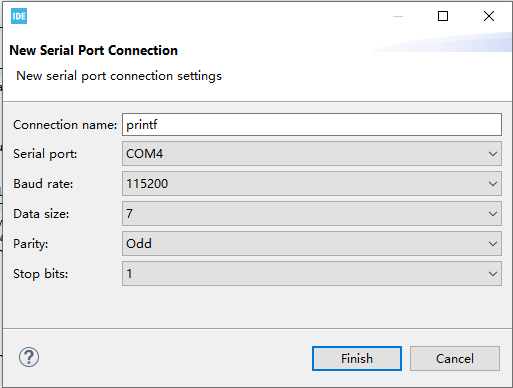Open the Parity dropdown showing Odd
This screenshot has height=388, width=513.
click(x=312, y=244)
